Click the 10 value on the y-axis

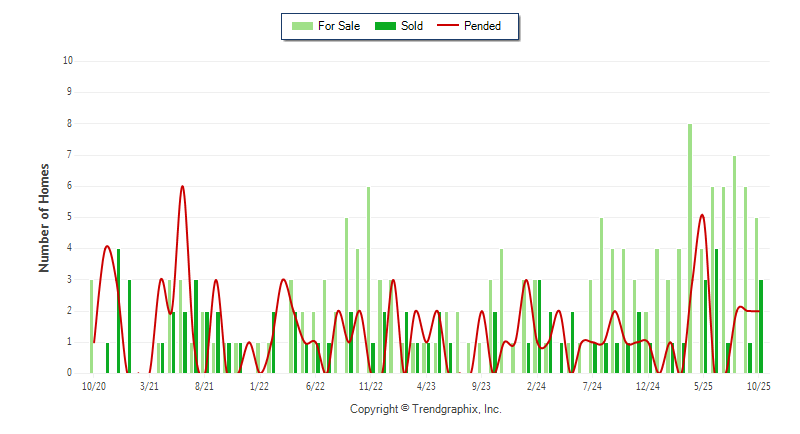pos(68,60)
